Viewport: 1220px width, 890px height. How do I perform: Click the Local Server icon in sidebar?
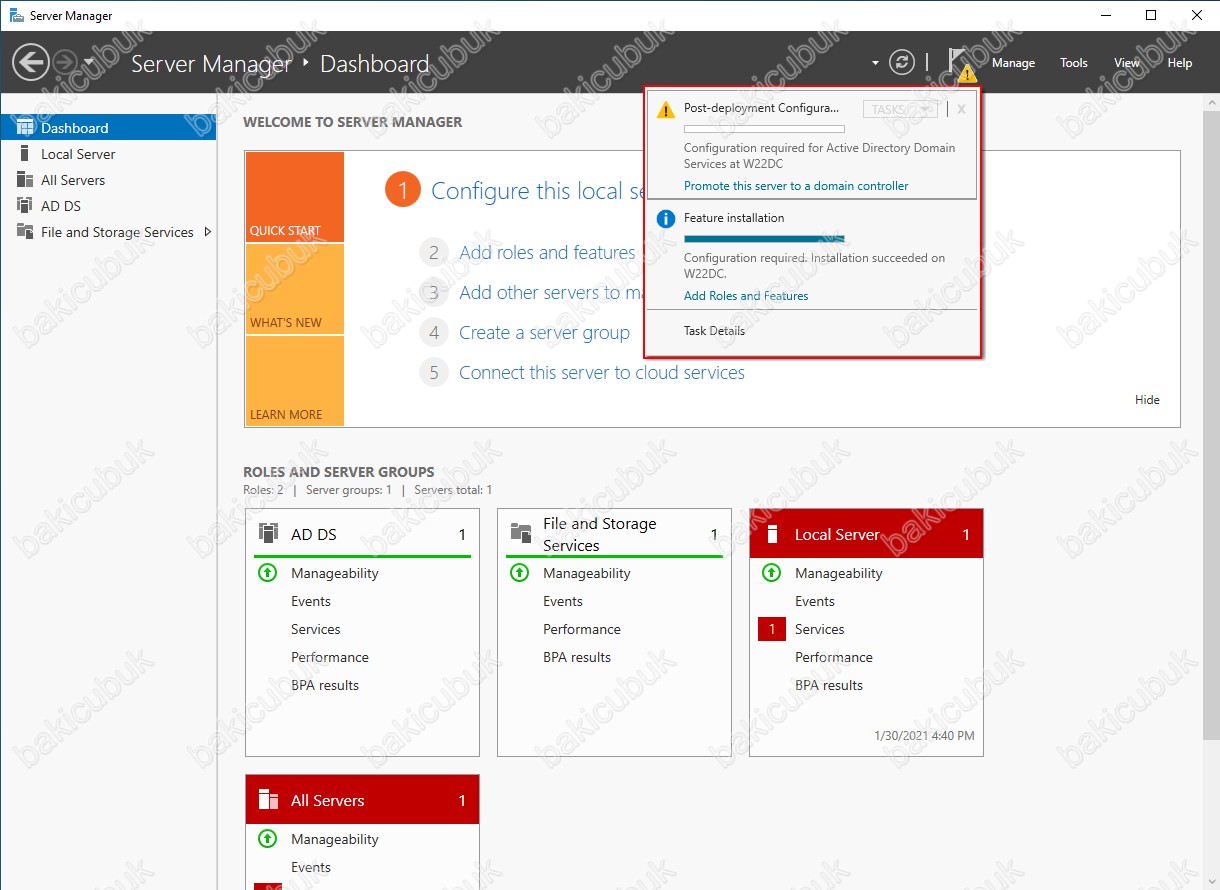(x=25, y=154)
